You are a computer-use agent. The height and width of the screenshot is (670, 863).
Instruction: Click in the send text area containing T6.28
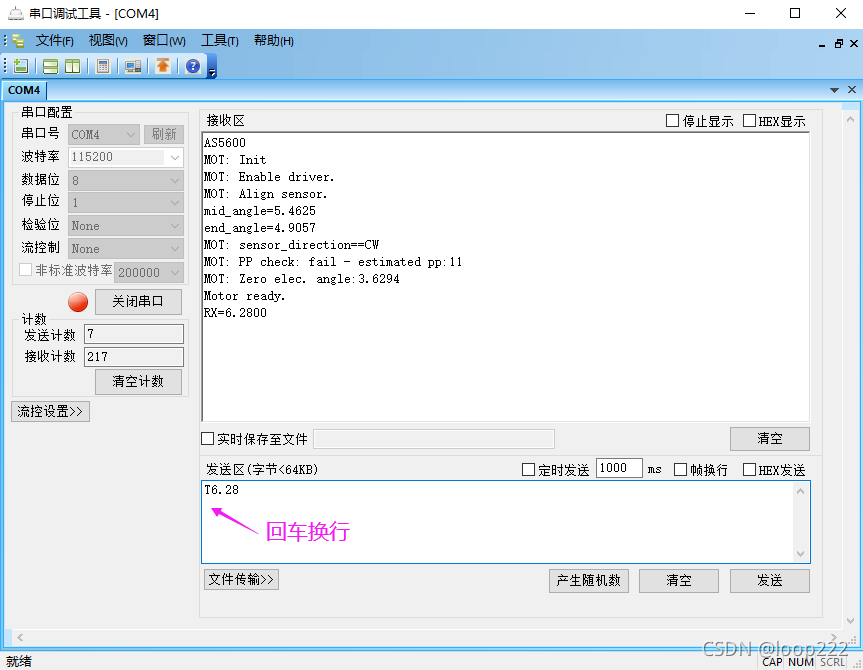pyautogui.click(x=498, y=522)
